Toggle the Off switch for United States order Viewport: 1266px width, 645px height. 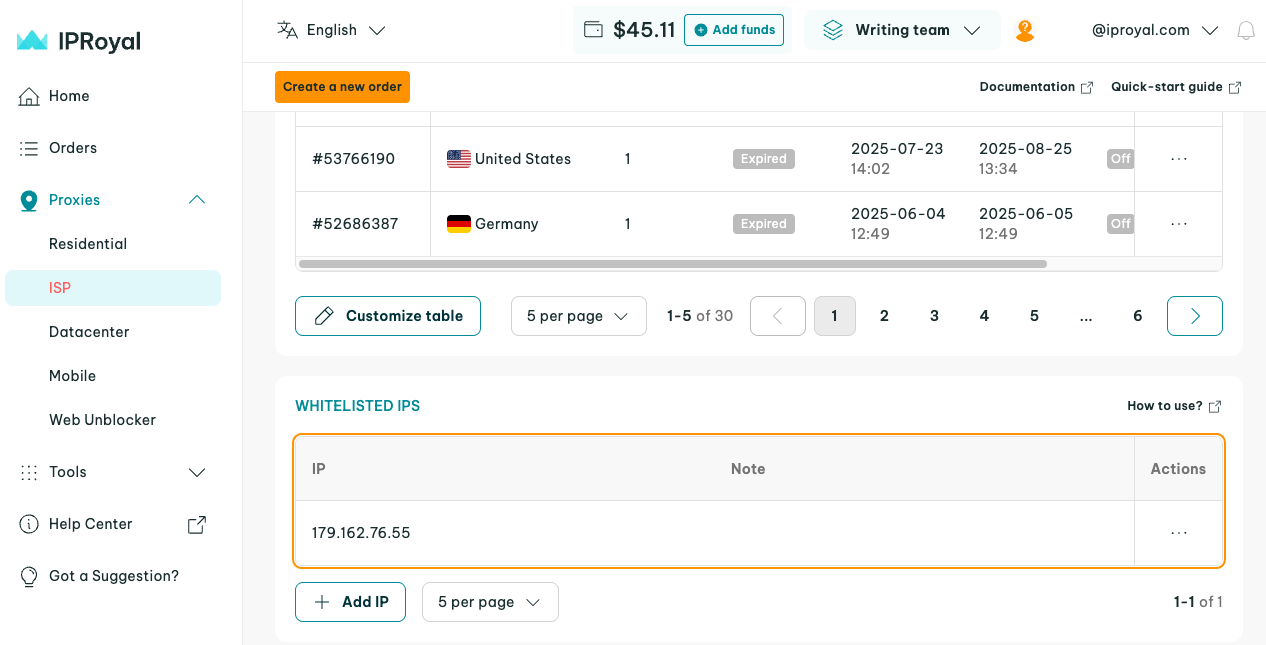(x=1120, y=159)
